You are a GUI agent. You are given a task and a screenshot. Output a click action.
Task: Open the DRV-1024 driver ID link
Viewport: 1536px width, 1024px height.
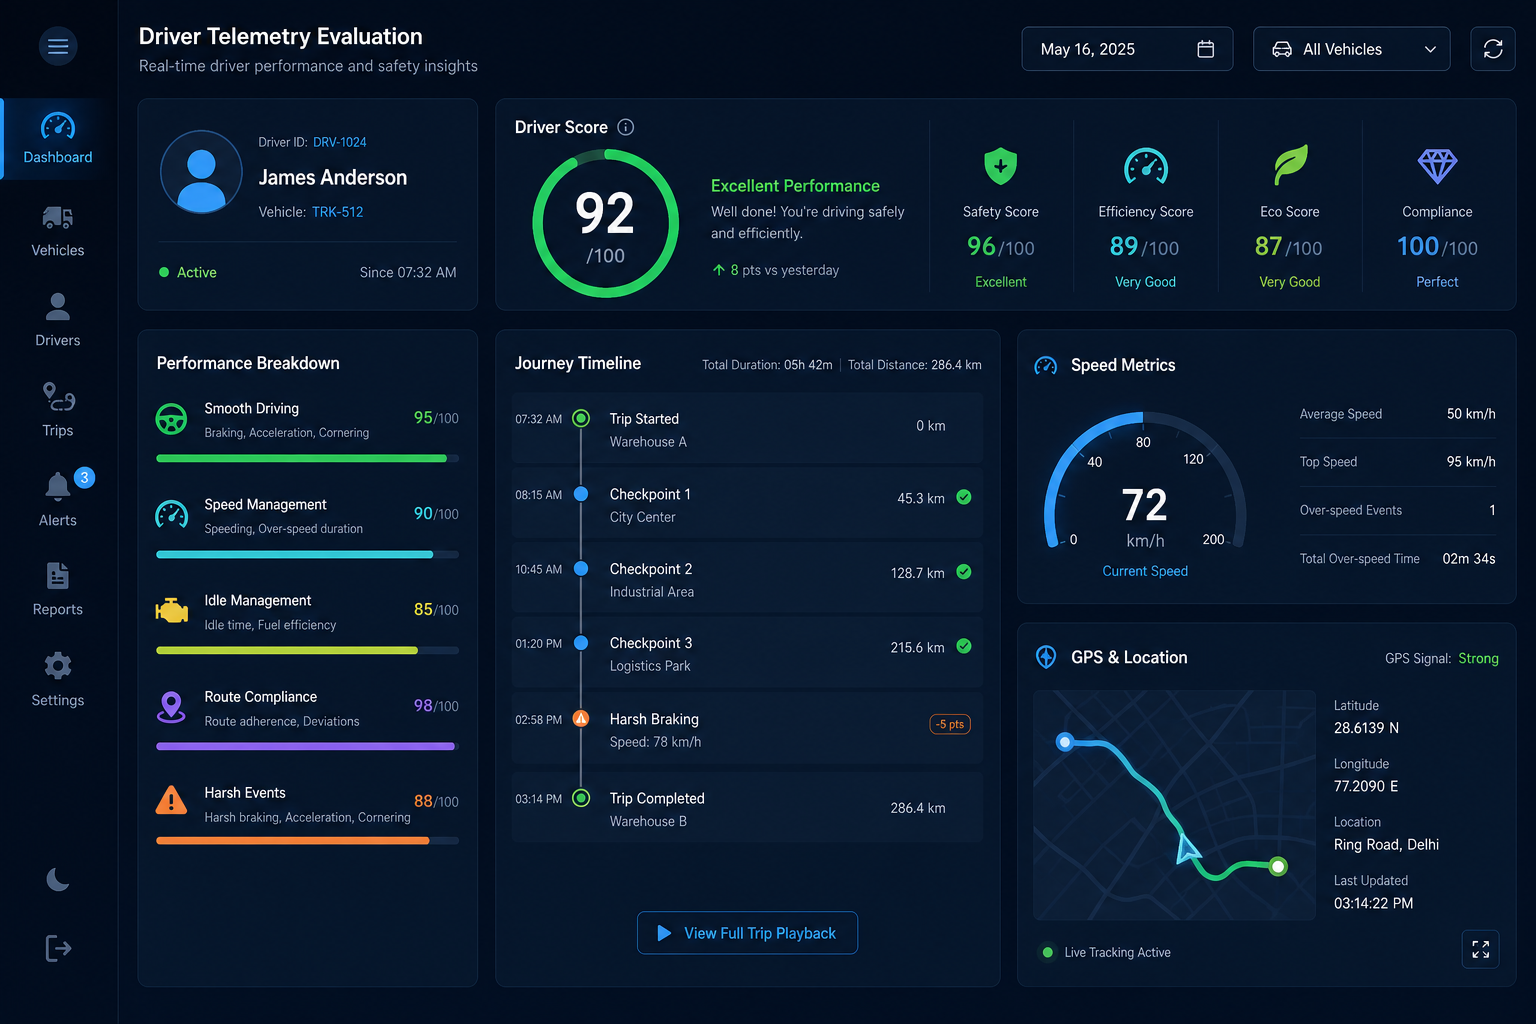(x=340, y=142)
